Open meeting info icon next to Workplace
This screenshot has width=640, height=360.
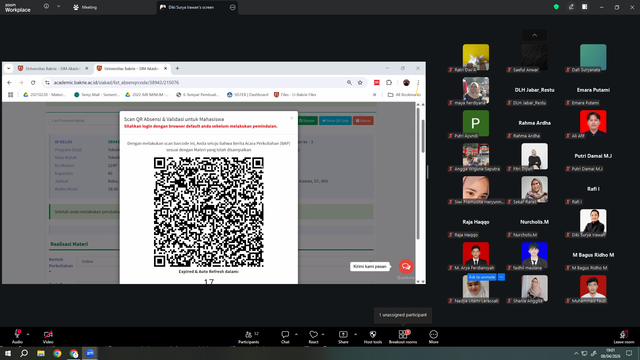tap(46, 7)
